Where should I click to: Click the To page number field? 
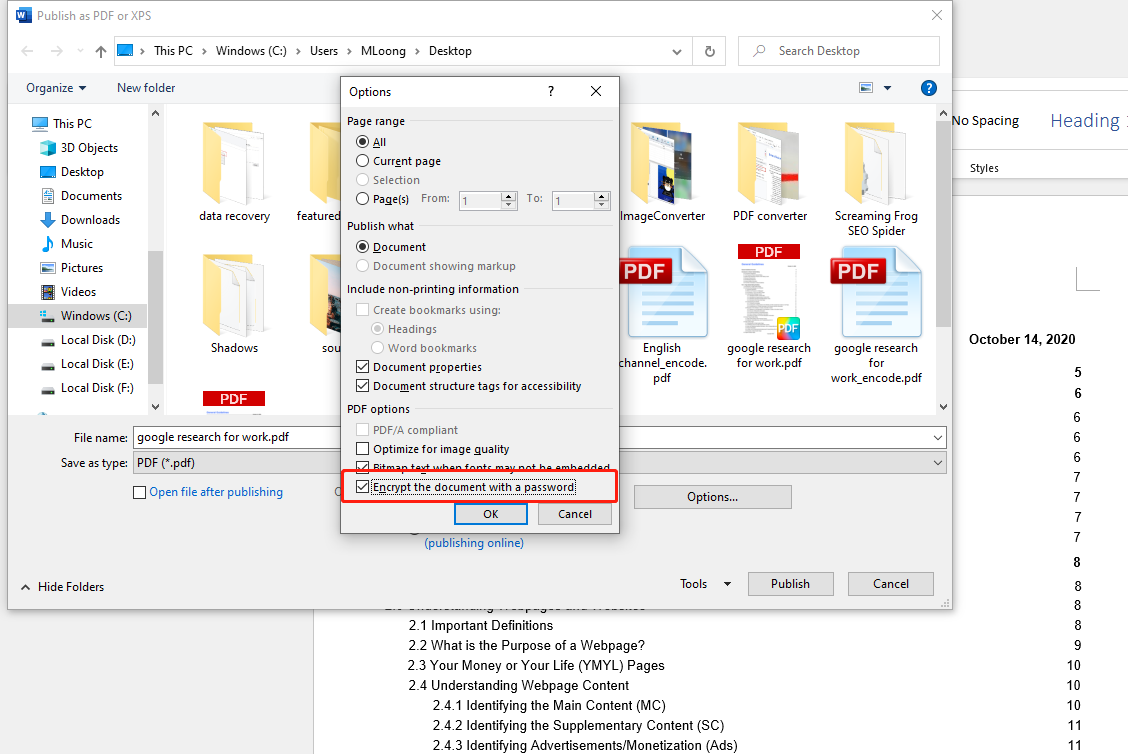click(x=574, y=201)
